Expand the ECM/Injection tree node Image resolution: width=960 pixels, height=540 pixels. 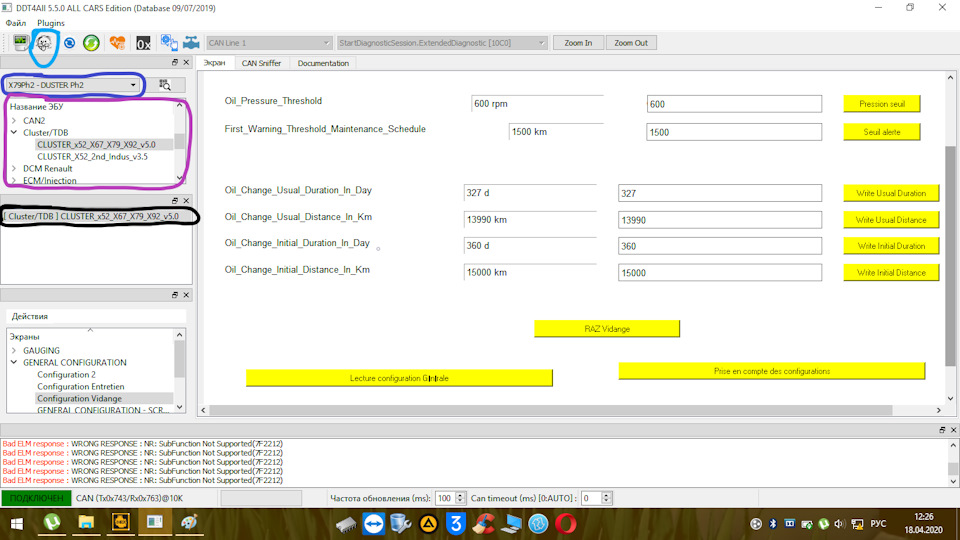13,181
